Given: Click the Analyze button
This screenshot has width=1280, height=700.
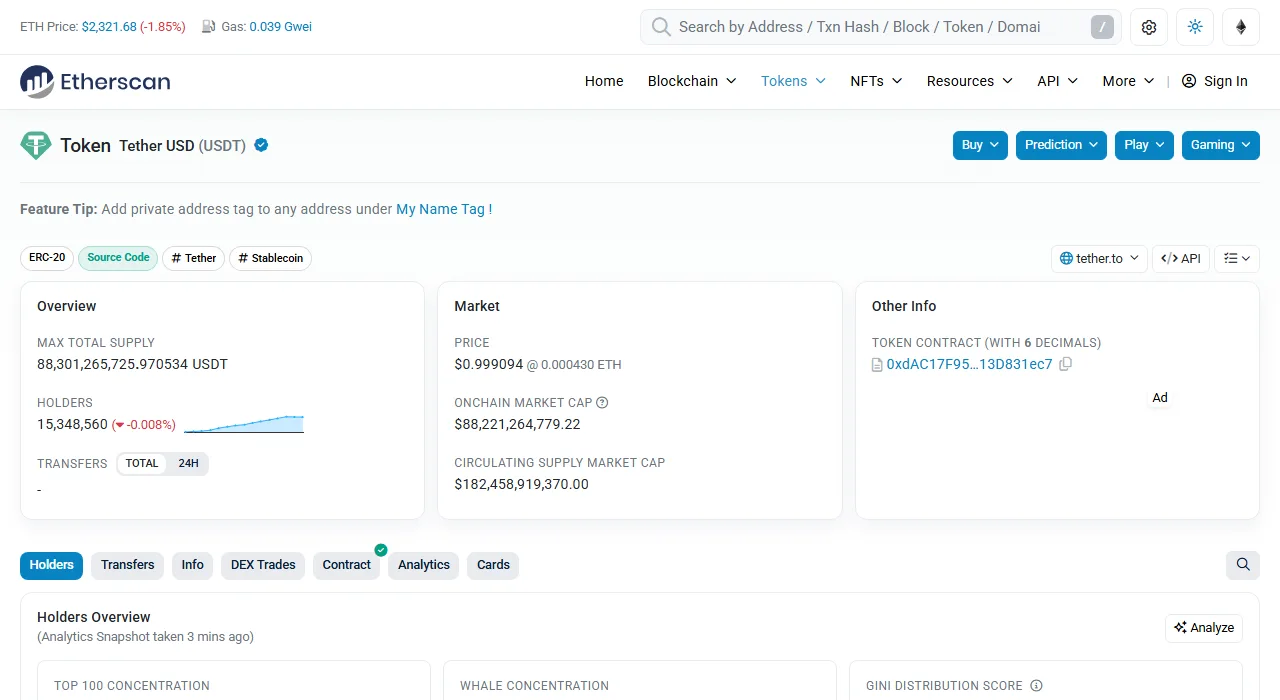Looking at the screenshot, I should coord(1204,628).
